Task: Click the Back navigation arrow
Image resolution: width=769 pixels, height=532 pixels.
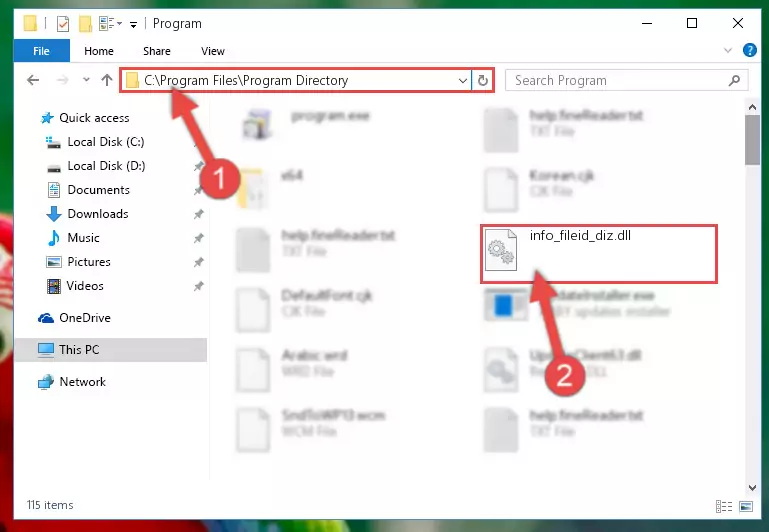Action: click(x=33, y=80)
